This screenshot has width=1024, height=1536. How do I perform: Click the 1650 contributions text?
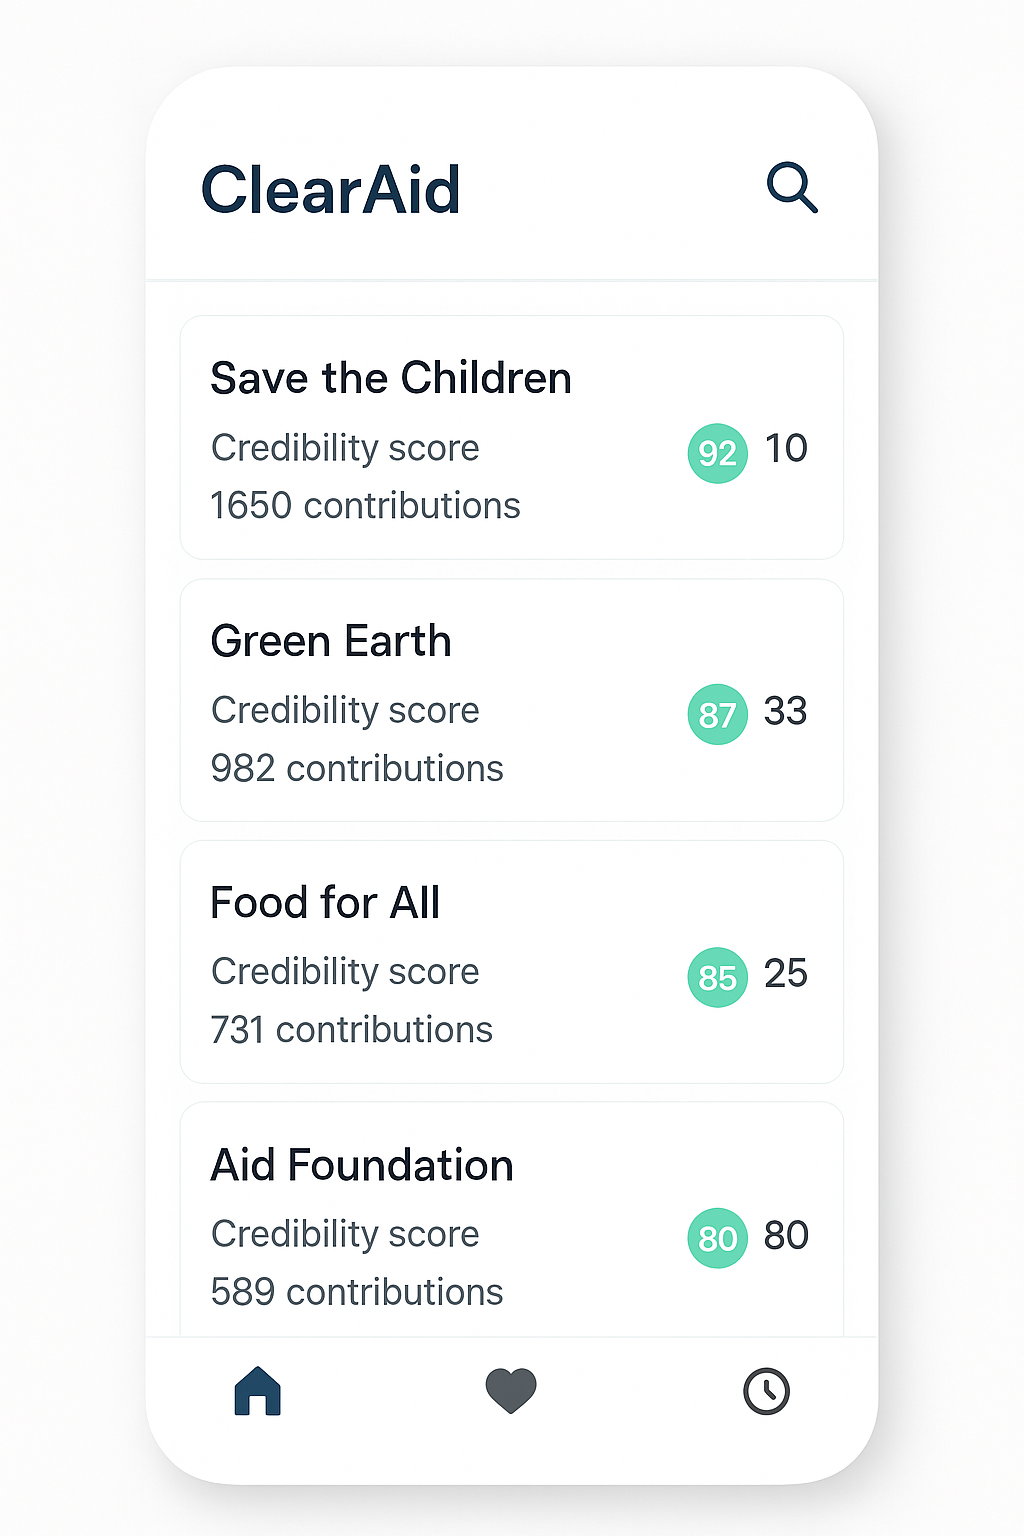[365, 506]
